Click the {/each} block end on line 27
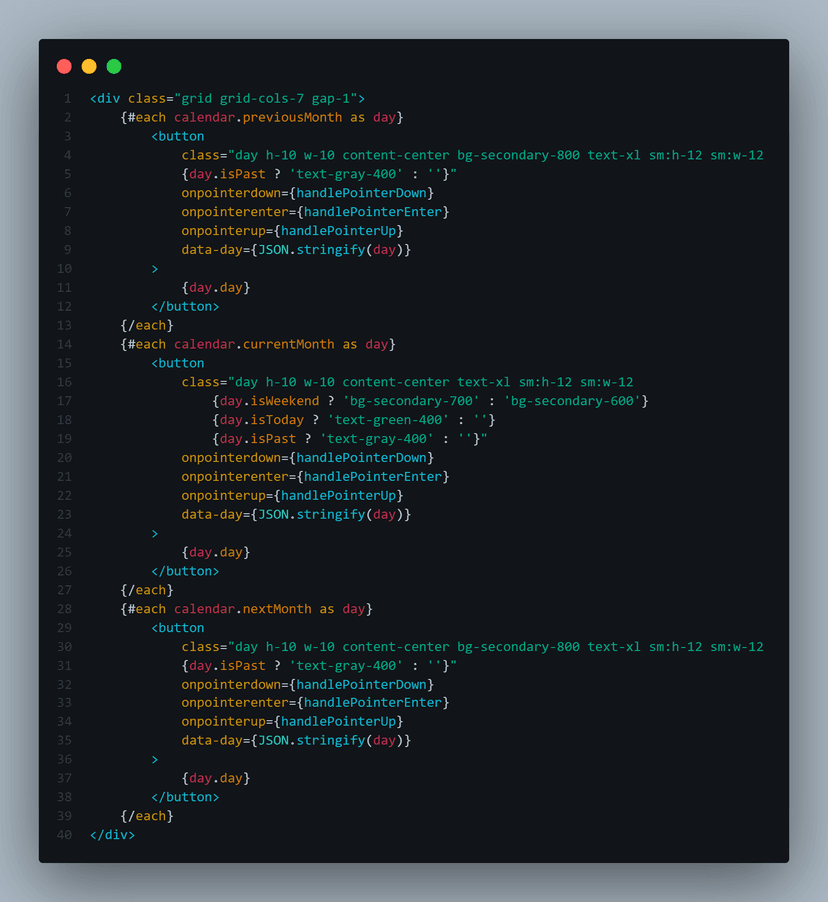828x902 pixels. (x=147, y=590)
